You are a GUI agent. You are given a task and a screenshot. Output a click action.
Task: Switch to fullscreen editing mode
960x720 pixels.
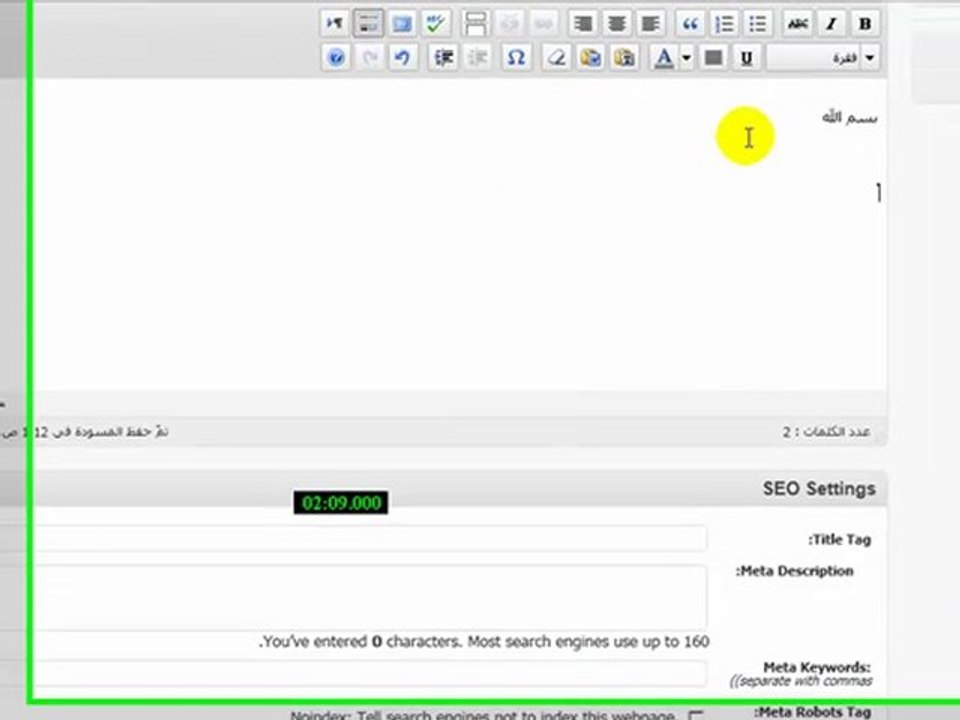402,24
